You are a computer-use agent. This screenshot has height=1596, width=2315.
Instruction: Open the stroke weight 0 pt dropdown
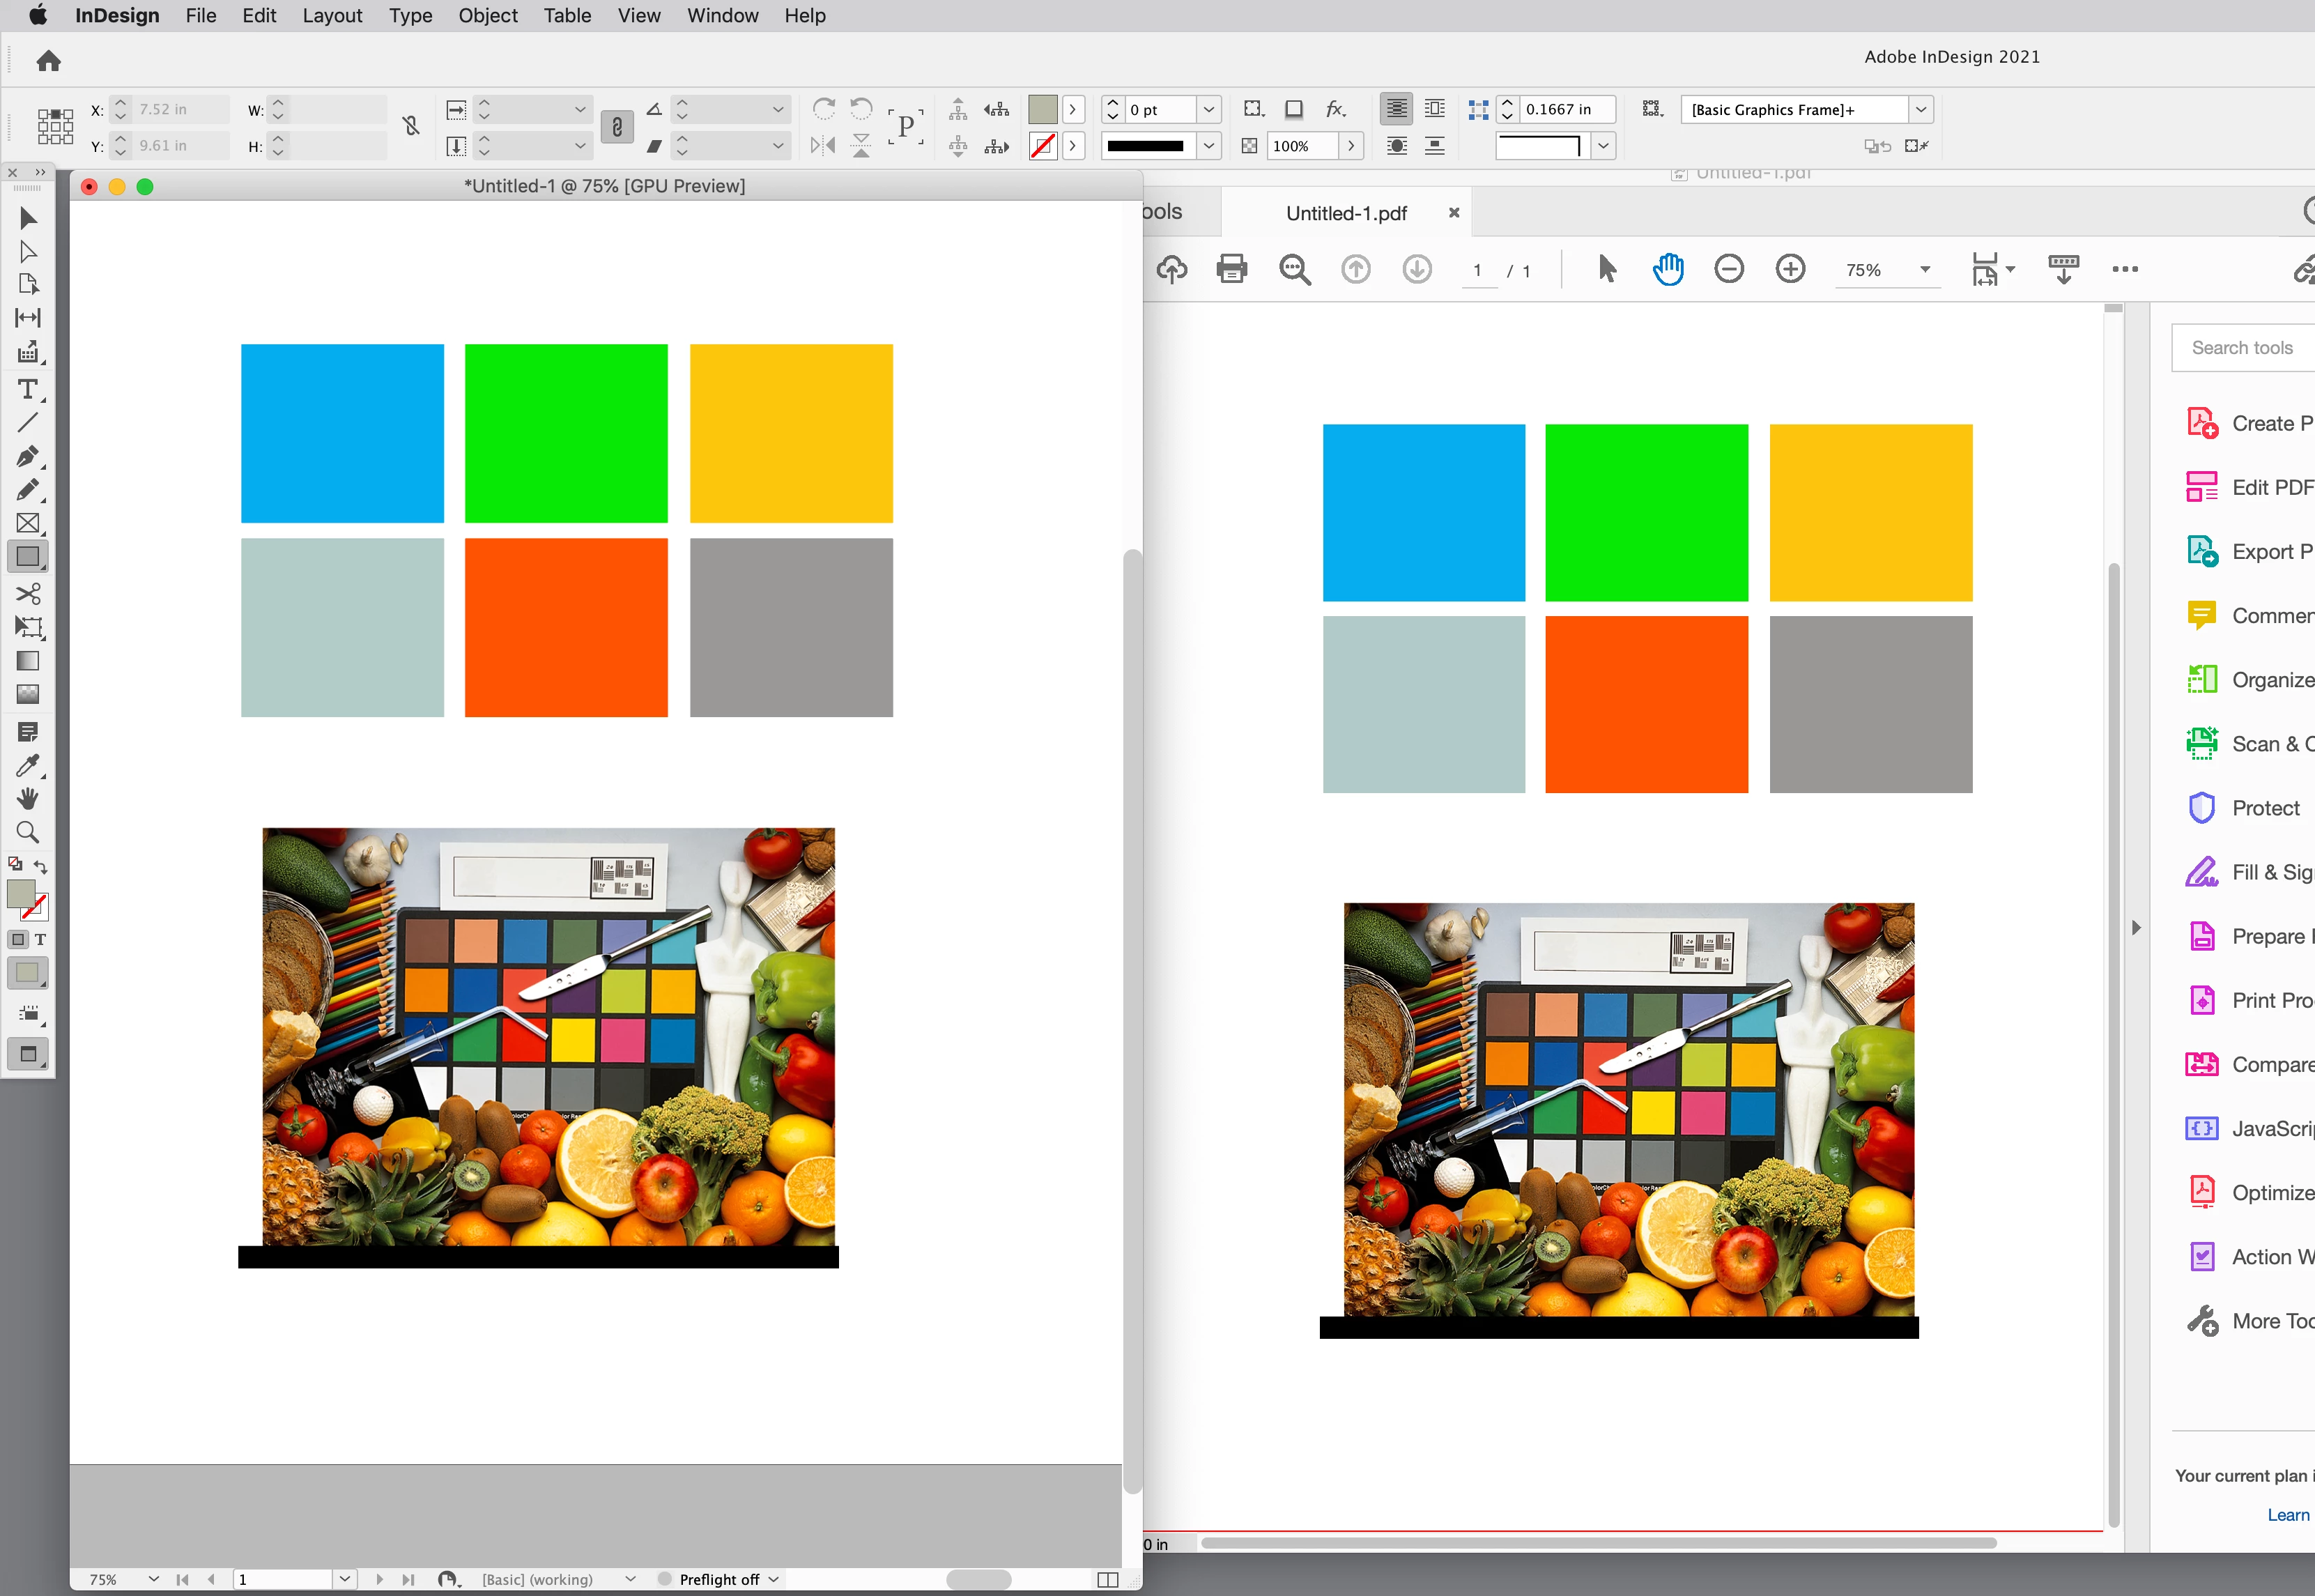pyautogui.click(x=1208, y=110)
